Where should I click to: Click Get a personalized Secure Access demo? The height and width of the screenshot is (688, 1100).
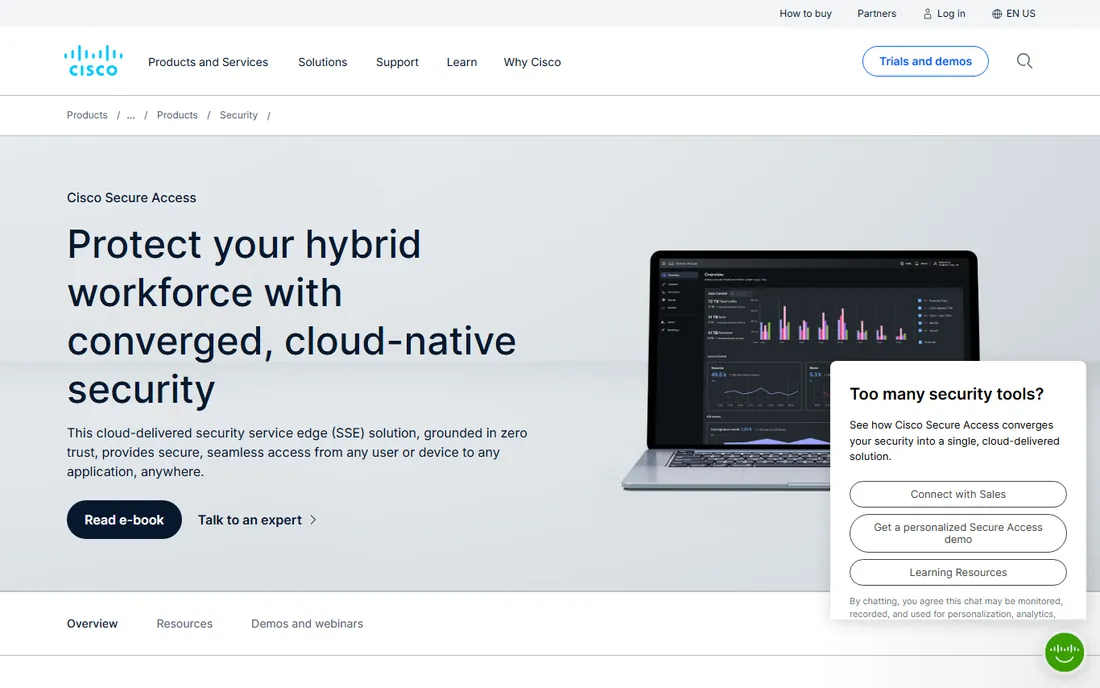958,533
